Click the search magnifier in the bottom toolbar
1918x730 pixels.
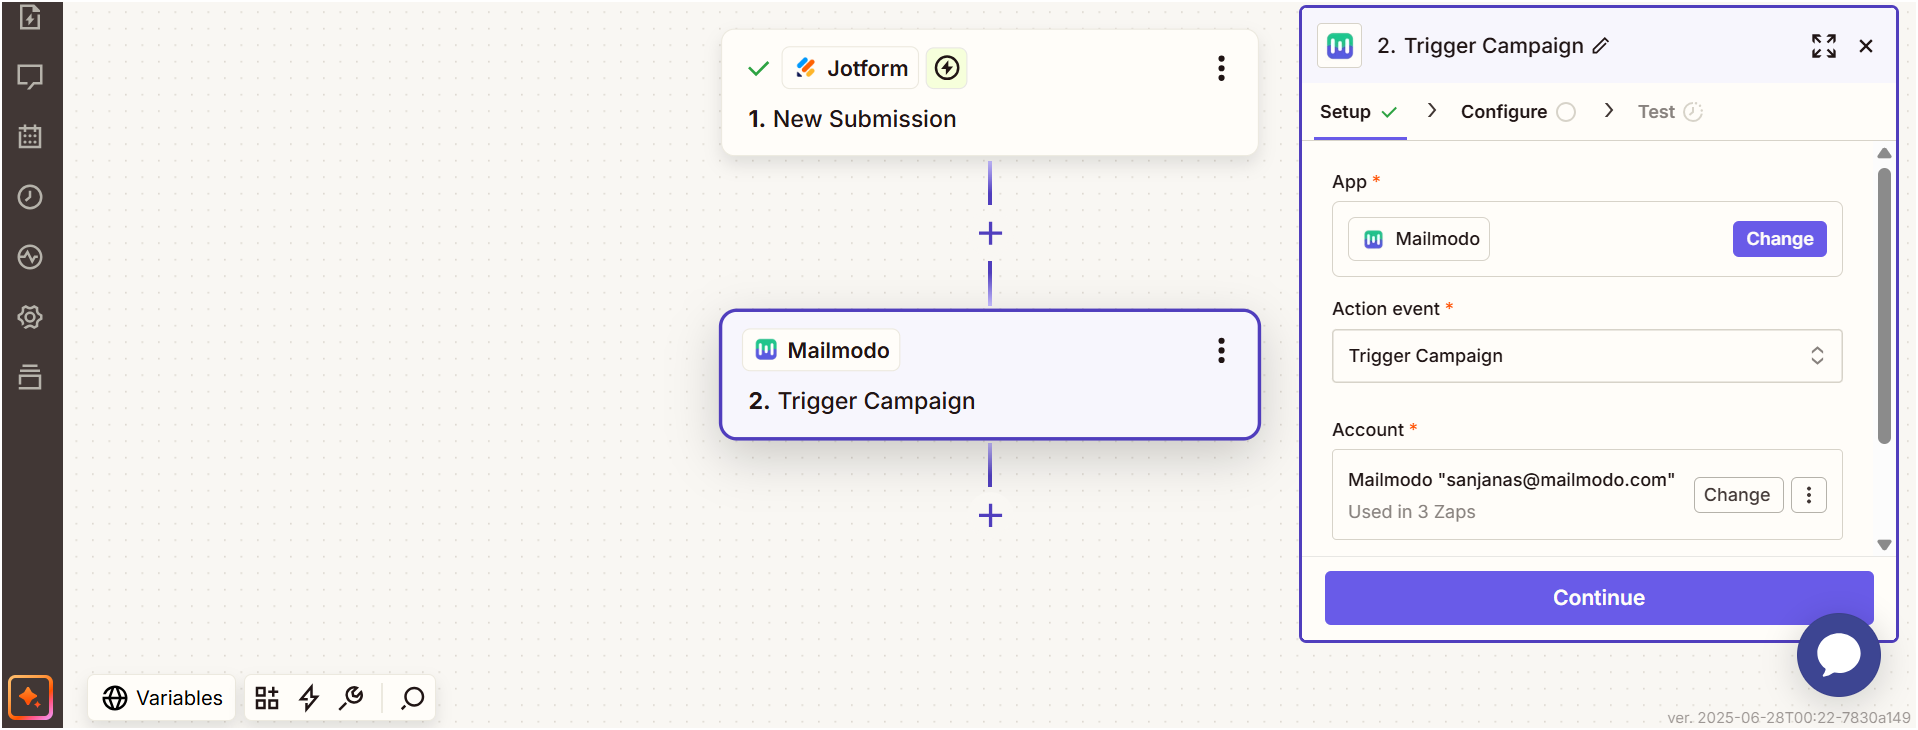(412, 698)
